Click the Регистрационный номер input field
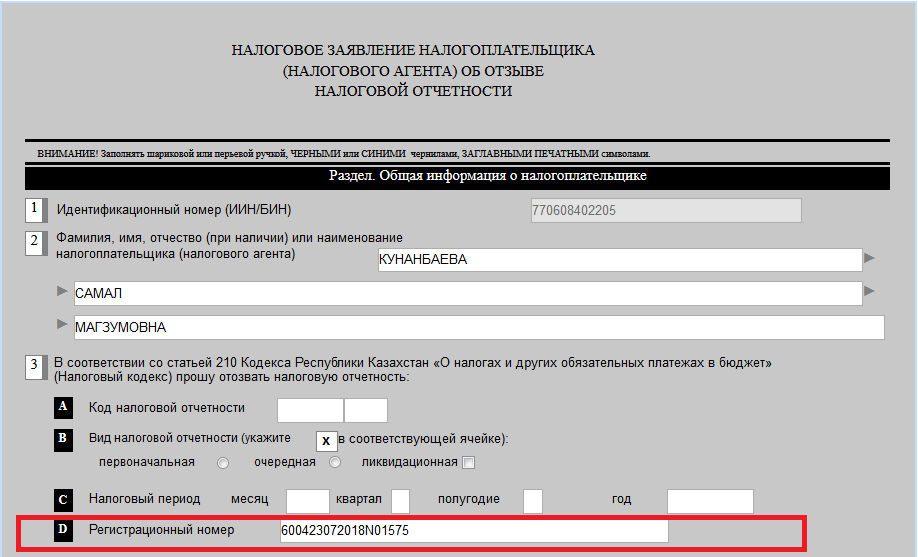This screenshot has width=918, height=557. coord(474,531)
